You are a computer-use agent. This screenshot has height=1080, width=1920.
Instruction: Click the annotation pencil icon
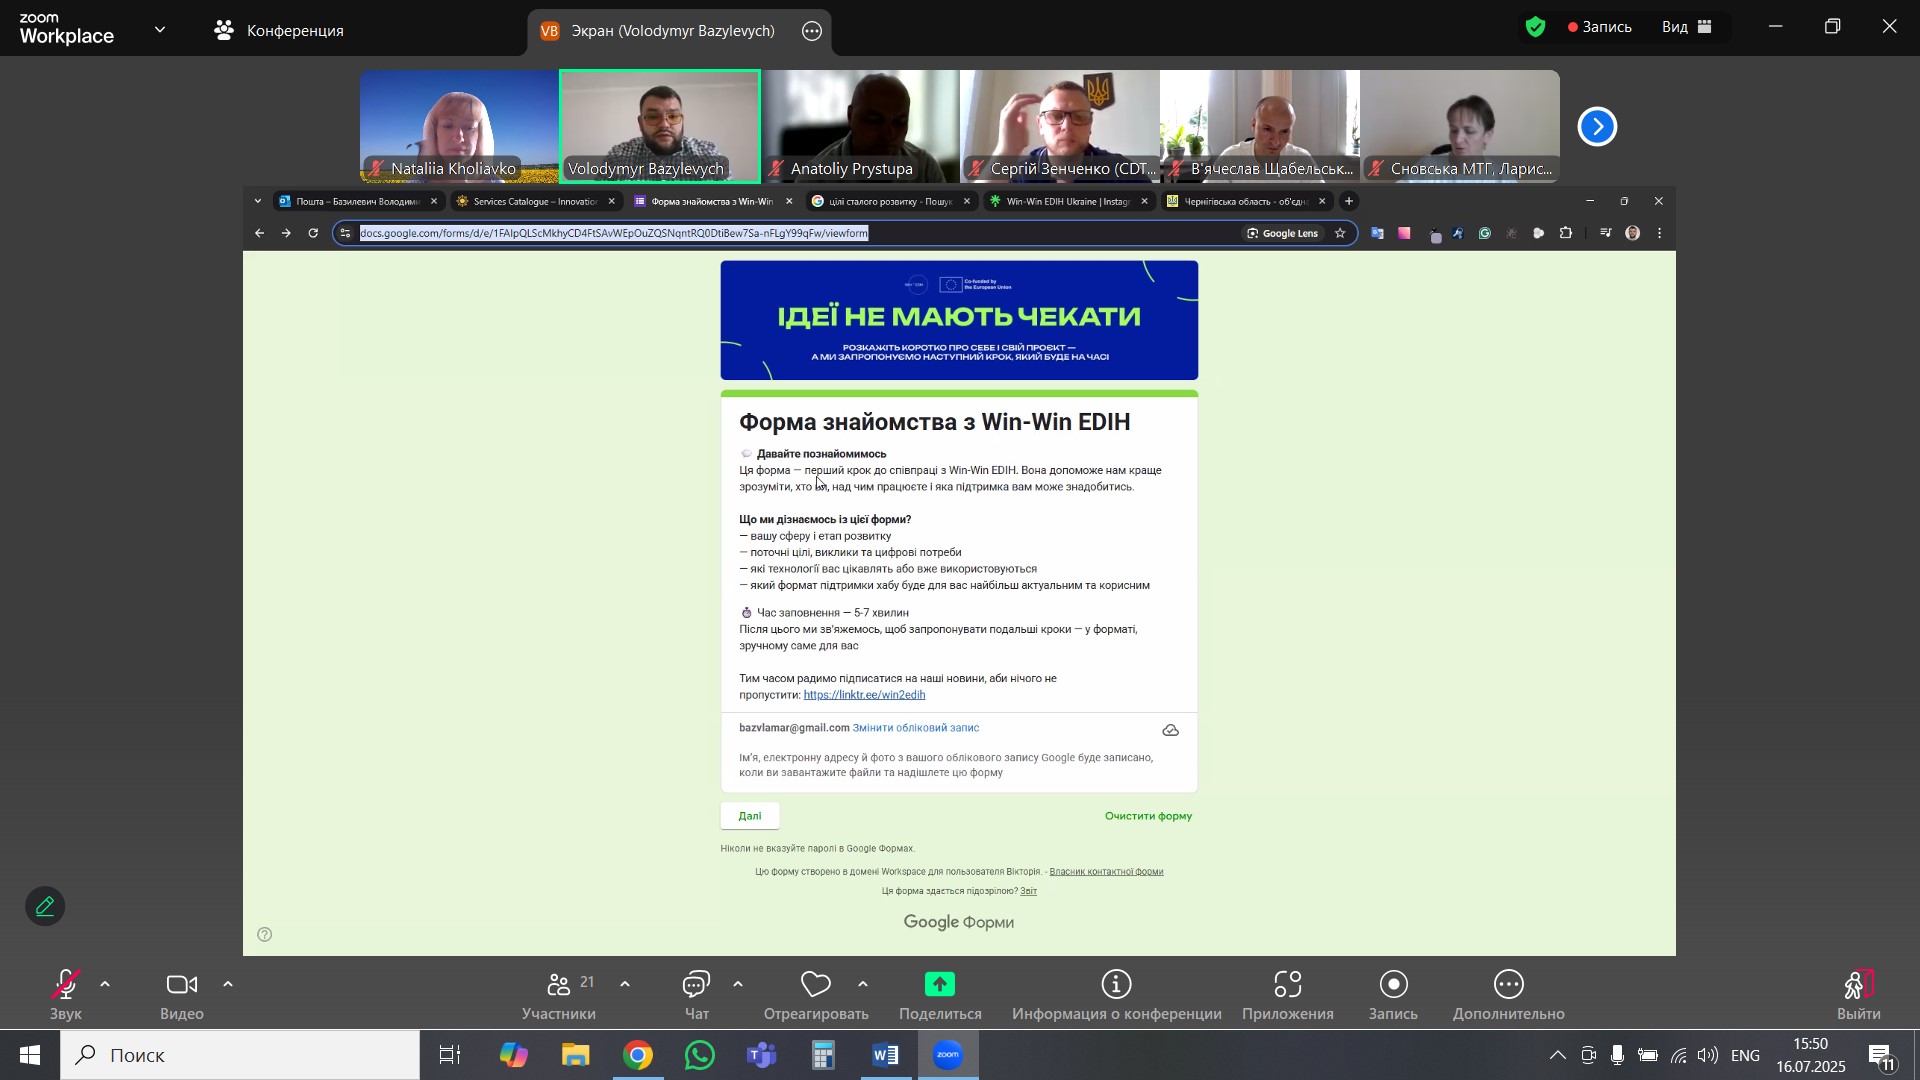click(x=45, y=907)
